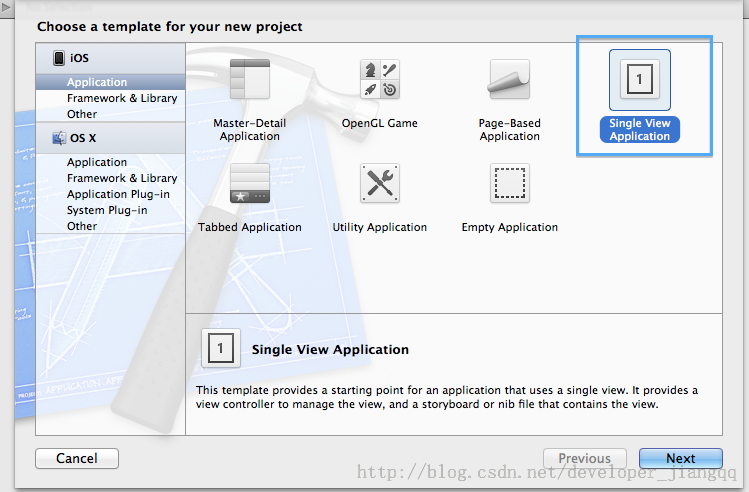Screen dimensions: 749x492
Task: Click the Previous button
Action: click(584, 458)
